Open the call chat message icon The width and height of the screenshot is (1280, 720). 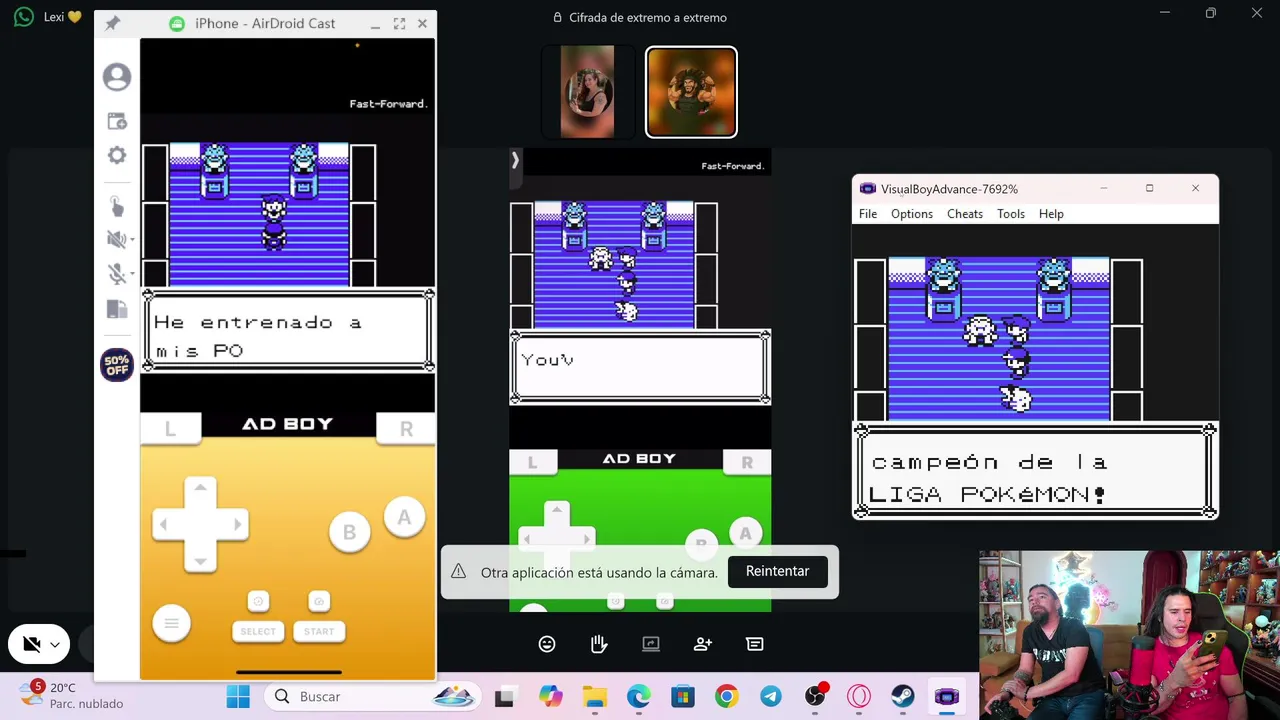[755, 644]
